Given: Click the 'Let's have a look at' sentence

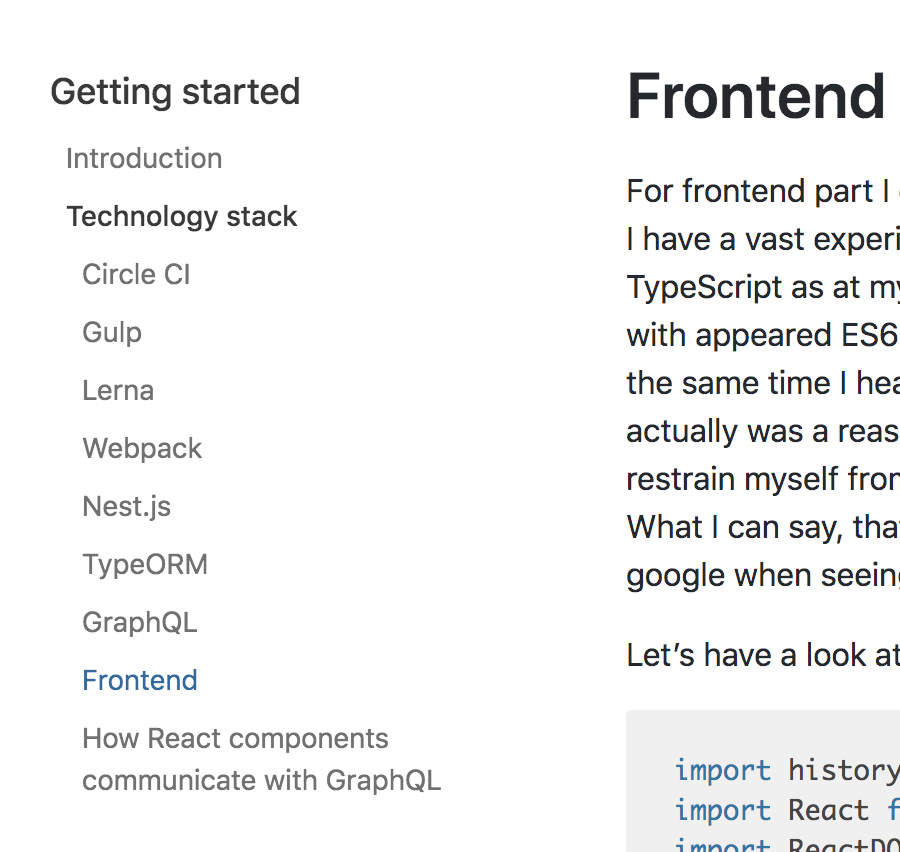Looking at the screenshot, I should [x=762, y=655].
